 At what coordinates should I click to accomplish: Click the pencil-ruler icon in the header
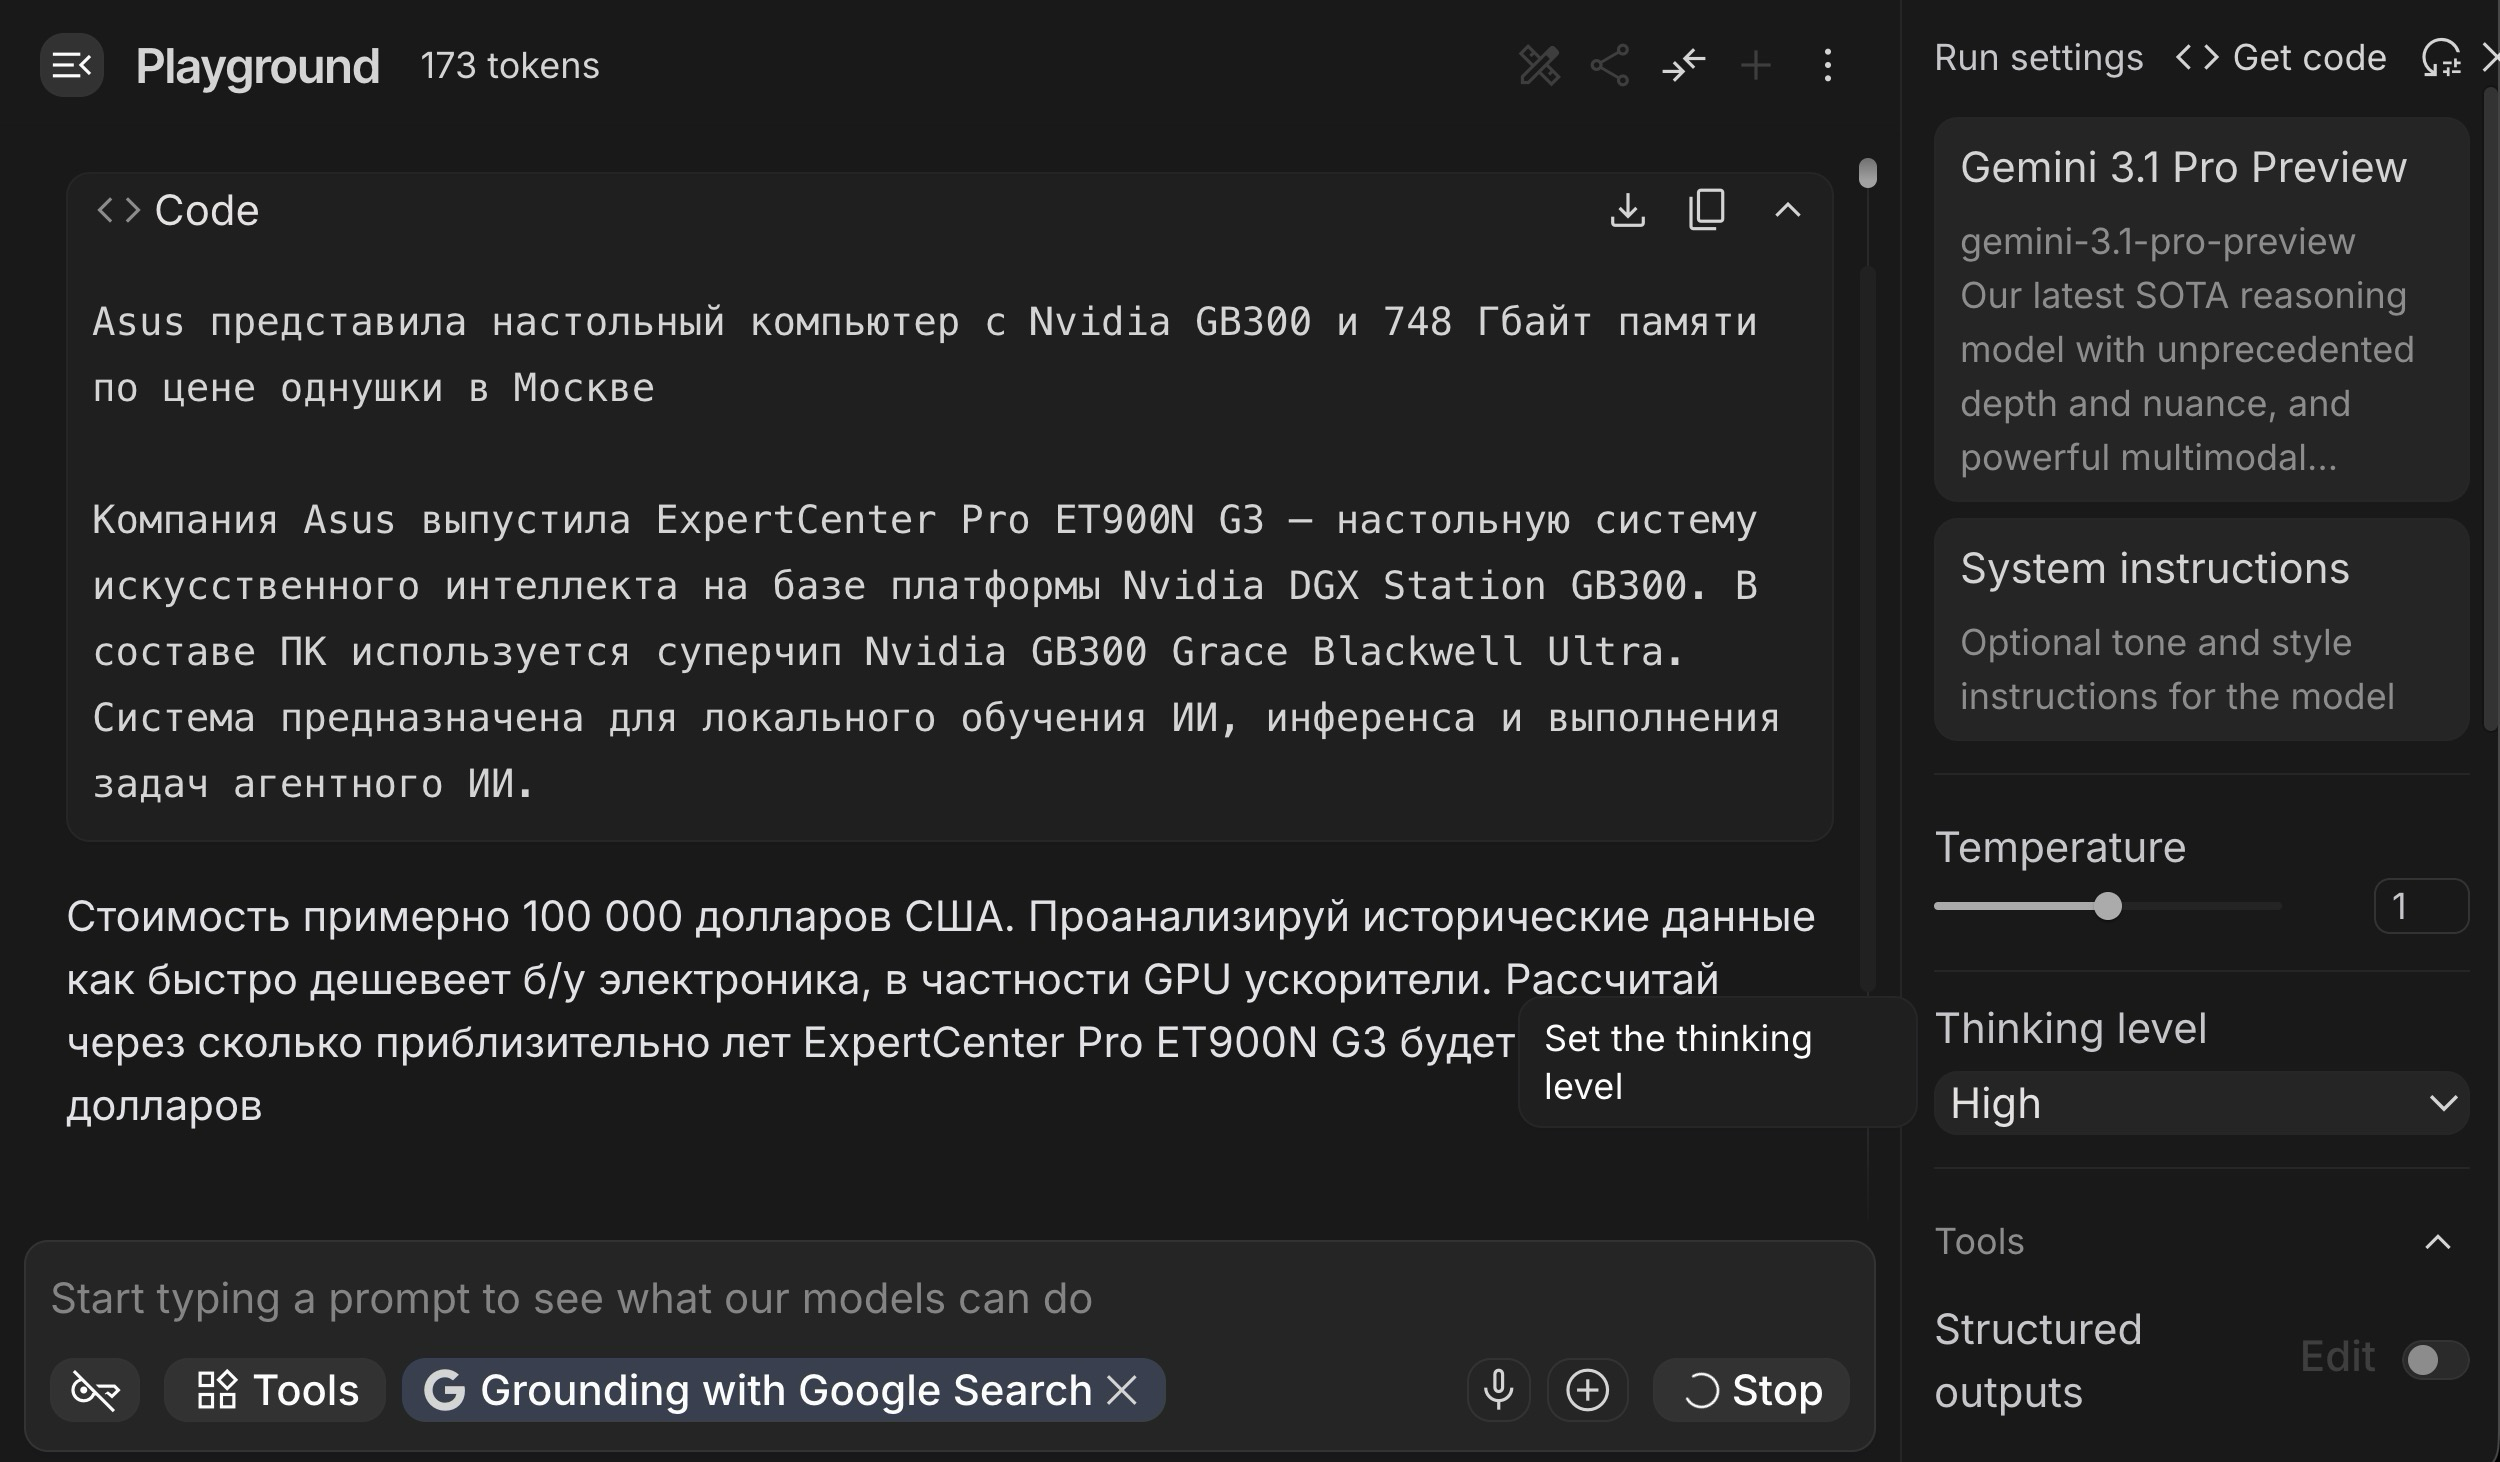pyautogui.click(x=1539, y=66)
